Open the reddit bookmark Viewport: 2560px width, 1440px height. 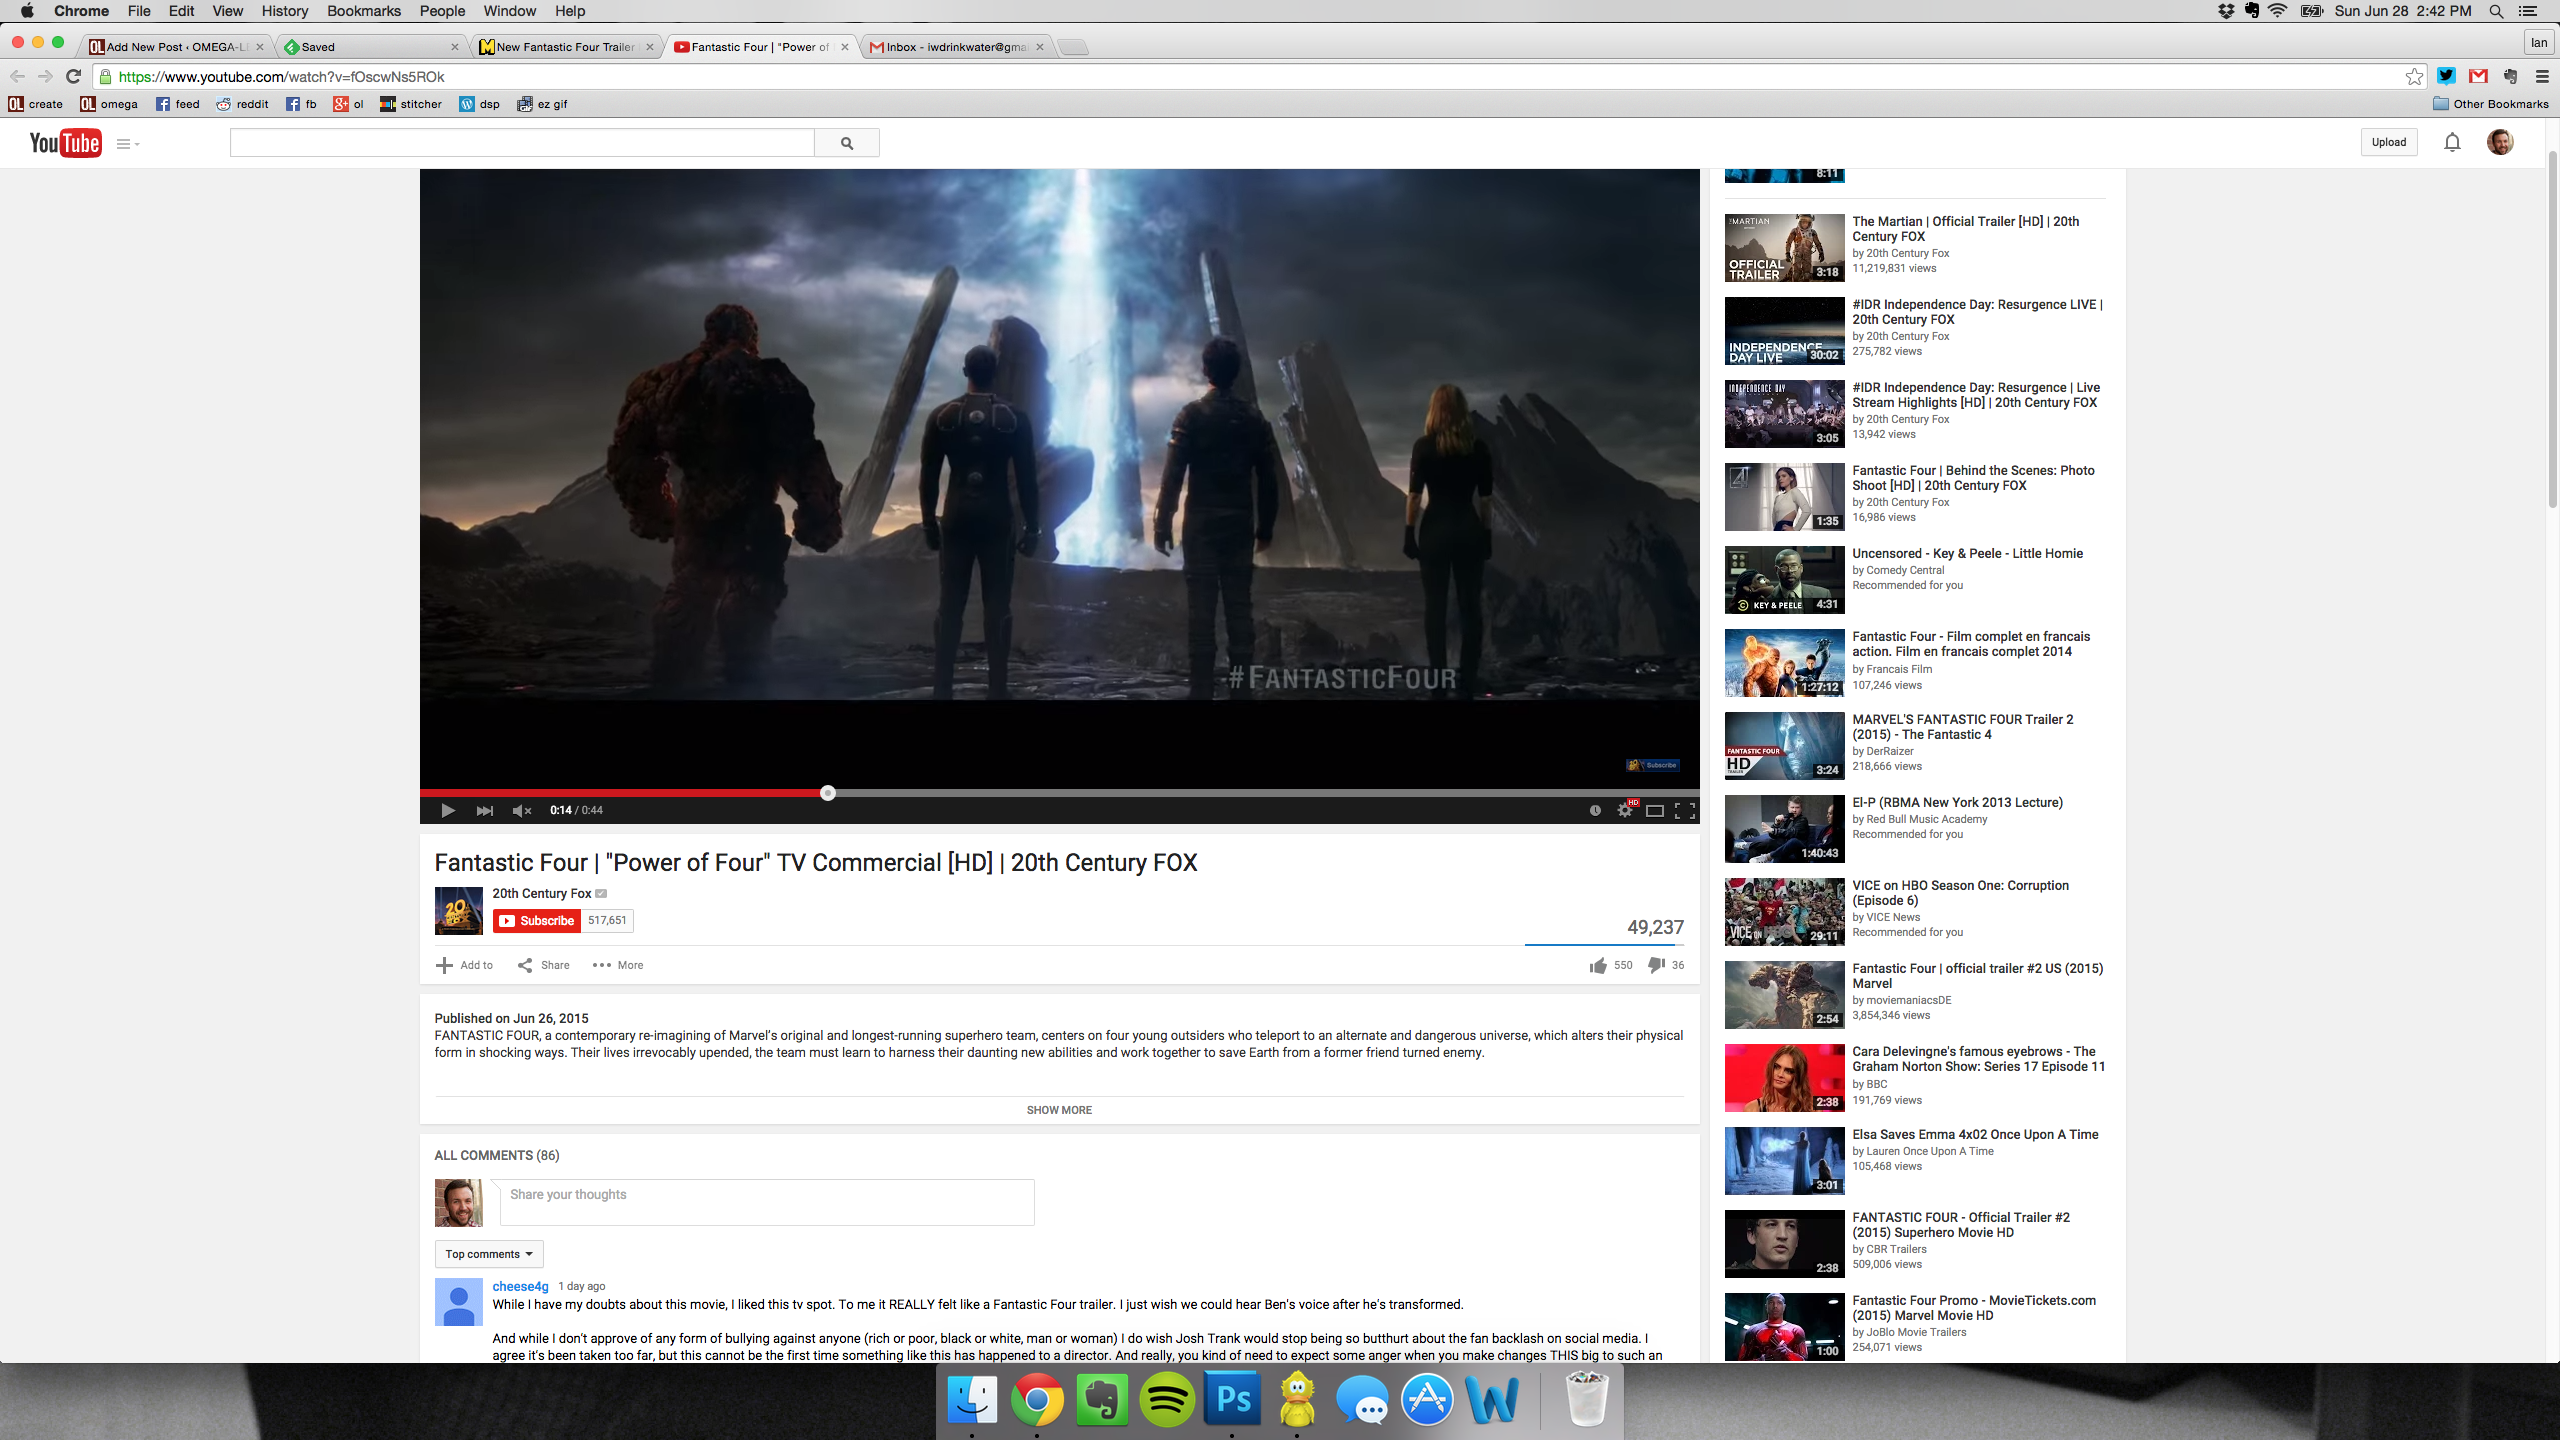[242, 104]
